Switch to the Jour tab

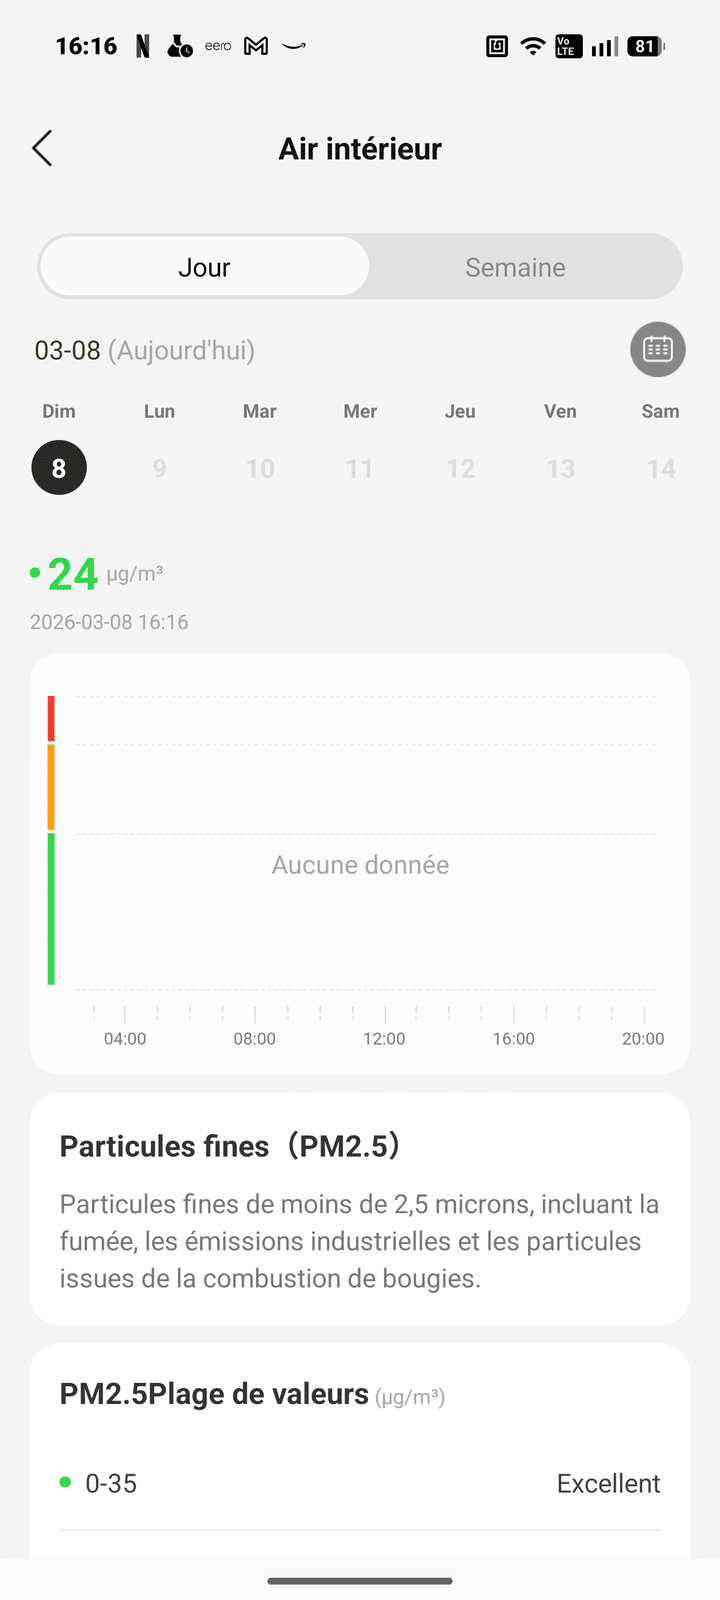tap(204, 267)
